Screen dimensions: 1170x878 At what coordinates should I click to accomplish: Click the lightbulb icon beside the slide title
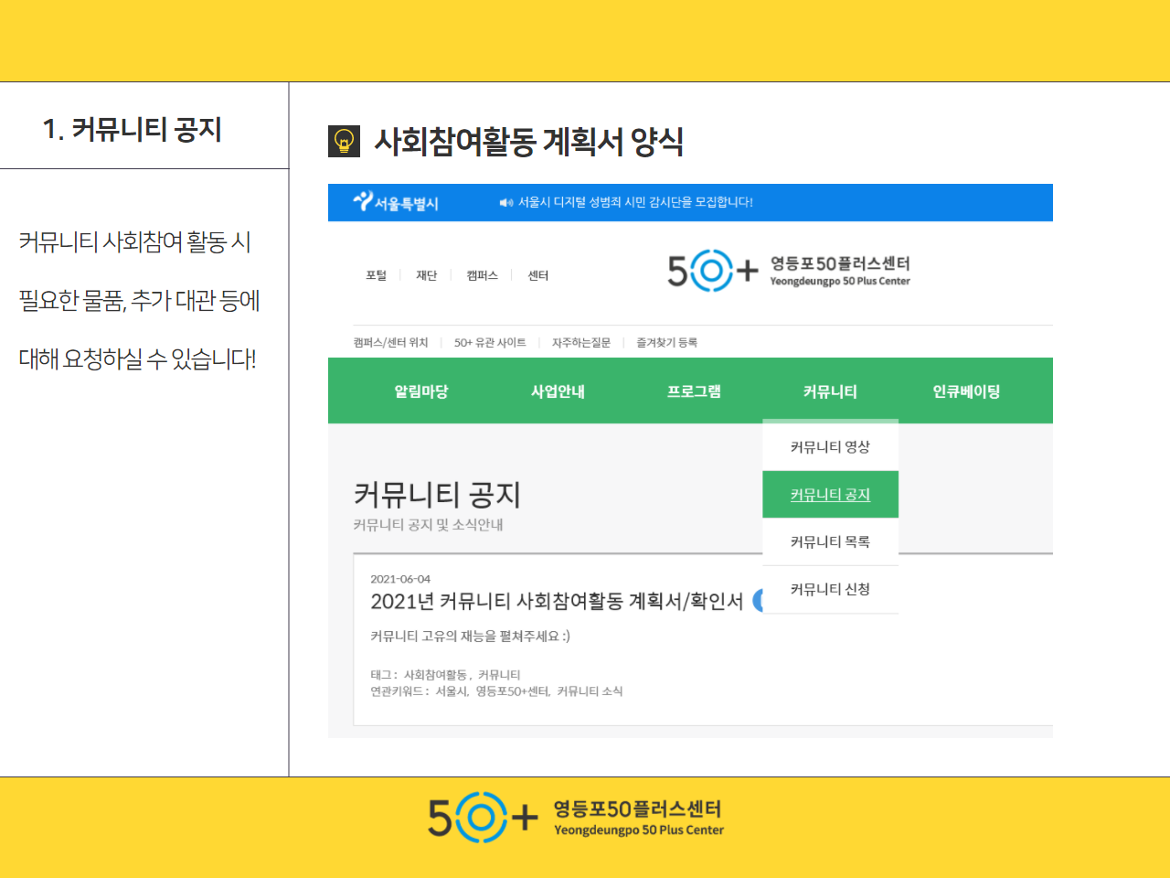(x=343, y=142)
